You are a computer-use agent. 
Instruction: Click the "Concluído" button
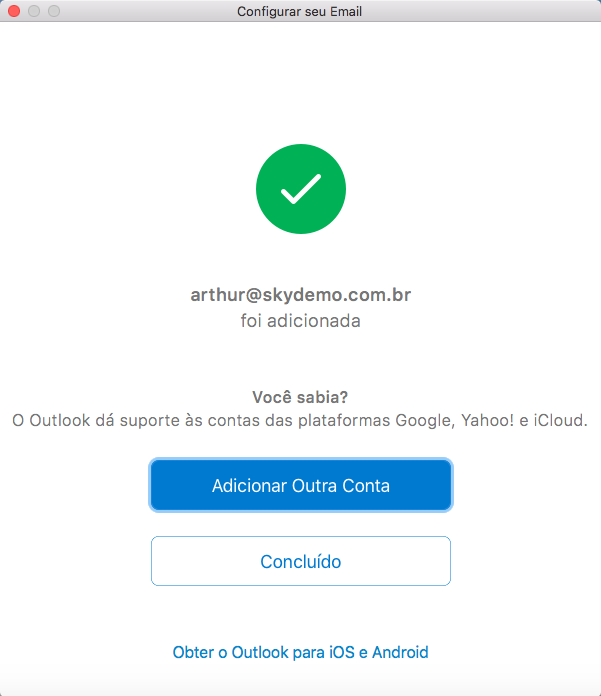301,561
